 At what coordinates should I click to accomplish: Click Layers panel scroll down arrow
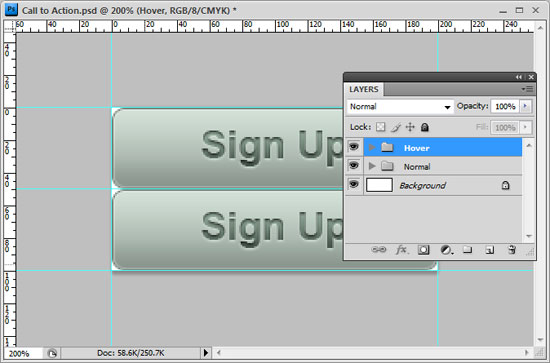point(529,236)
